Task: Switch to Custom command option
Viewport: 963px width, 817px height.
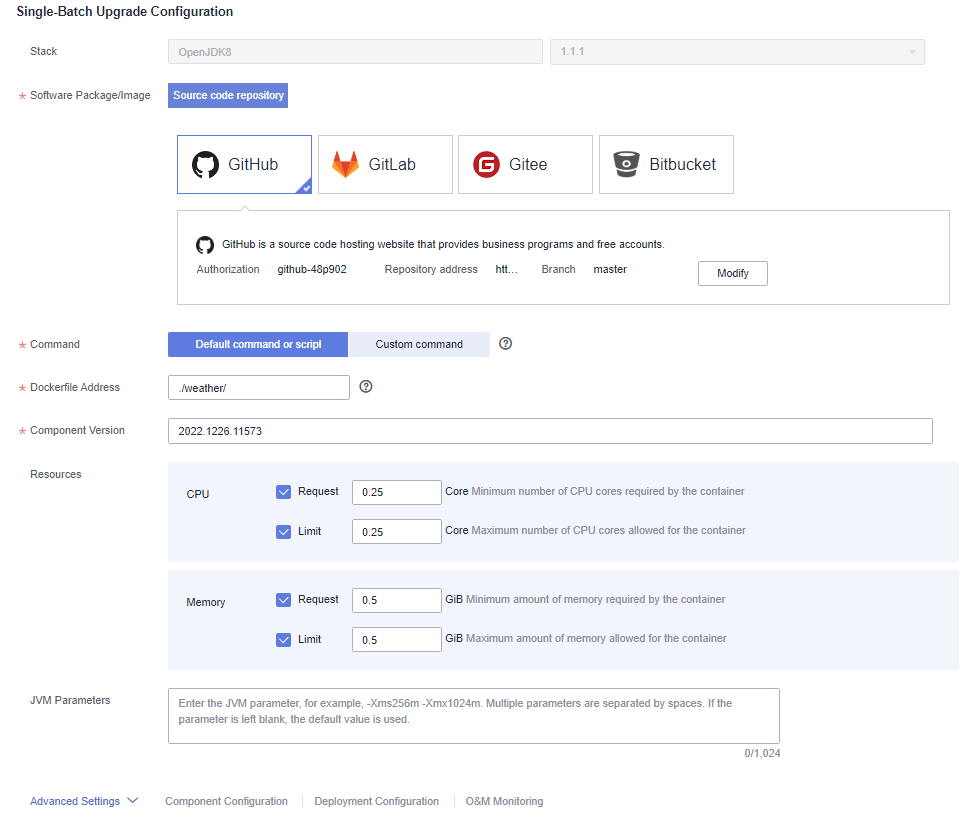Action: tap(419, 345)
